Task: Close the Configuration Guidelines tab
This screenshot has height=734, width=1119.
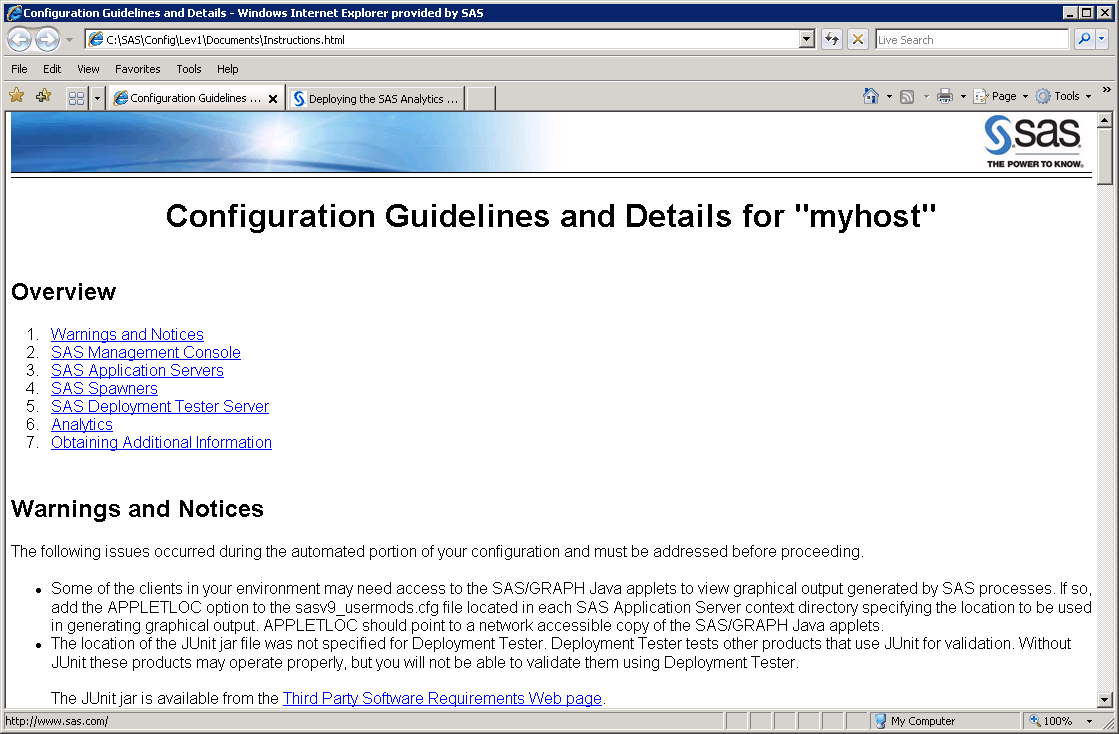Action: (273, 99)
